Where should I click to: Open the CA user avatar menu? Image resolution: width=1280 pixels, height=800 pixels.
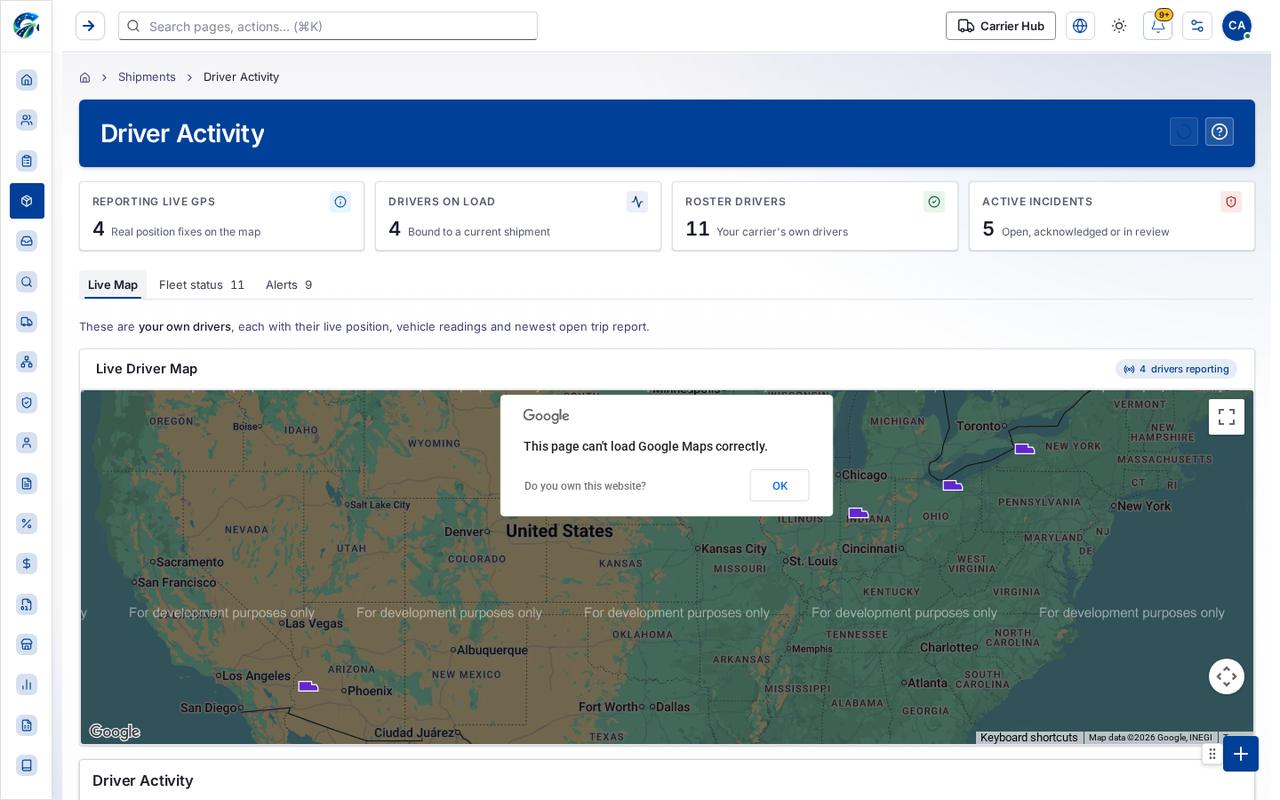point(1237,26)
